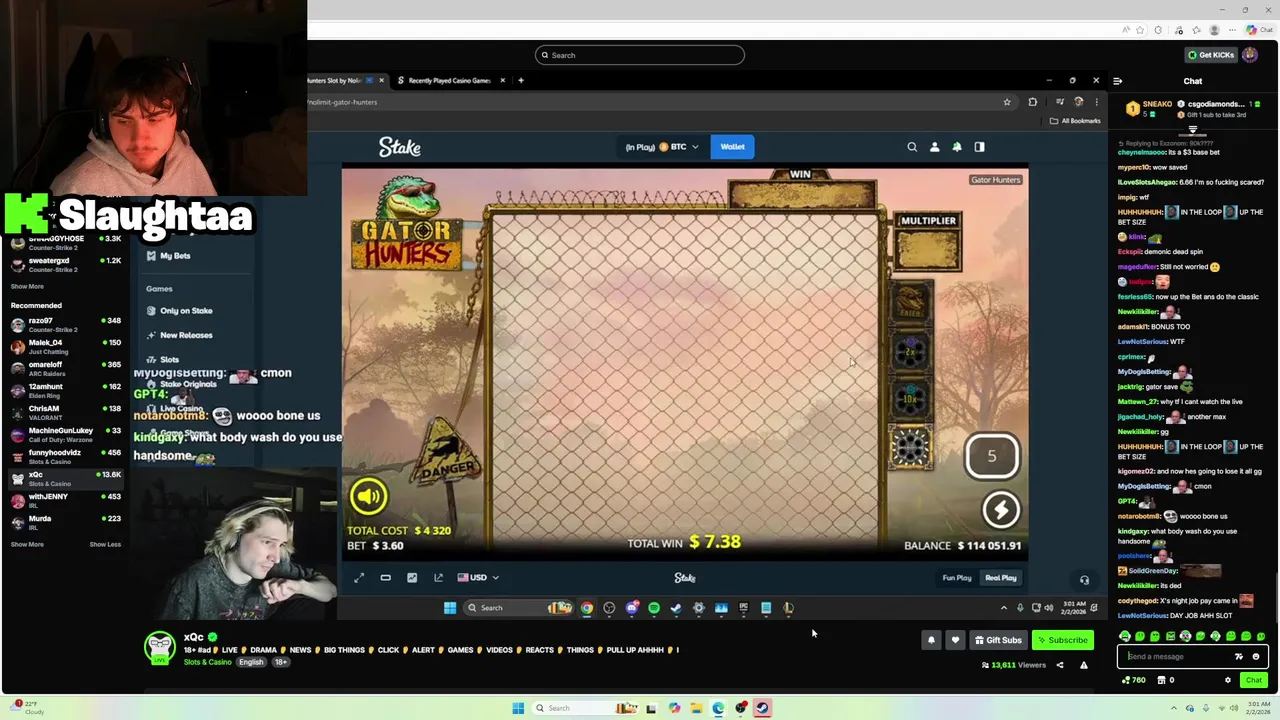Image resolution: width=1280 pixels, height=720 pixels.
Task: Open My Bets in Stake sidebar
Action: pyautogui.click(x=168, y=256)
